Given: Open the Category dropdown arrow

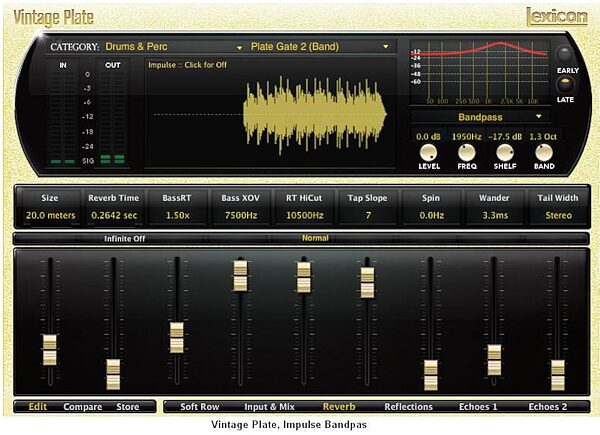Looking at the screenshot, I should [239, 48].
